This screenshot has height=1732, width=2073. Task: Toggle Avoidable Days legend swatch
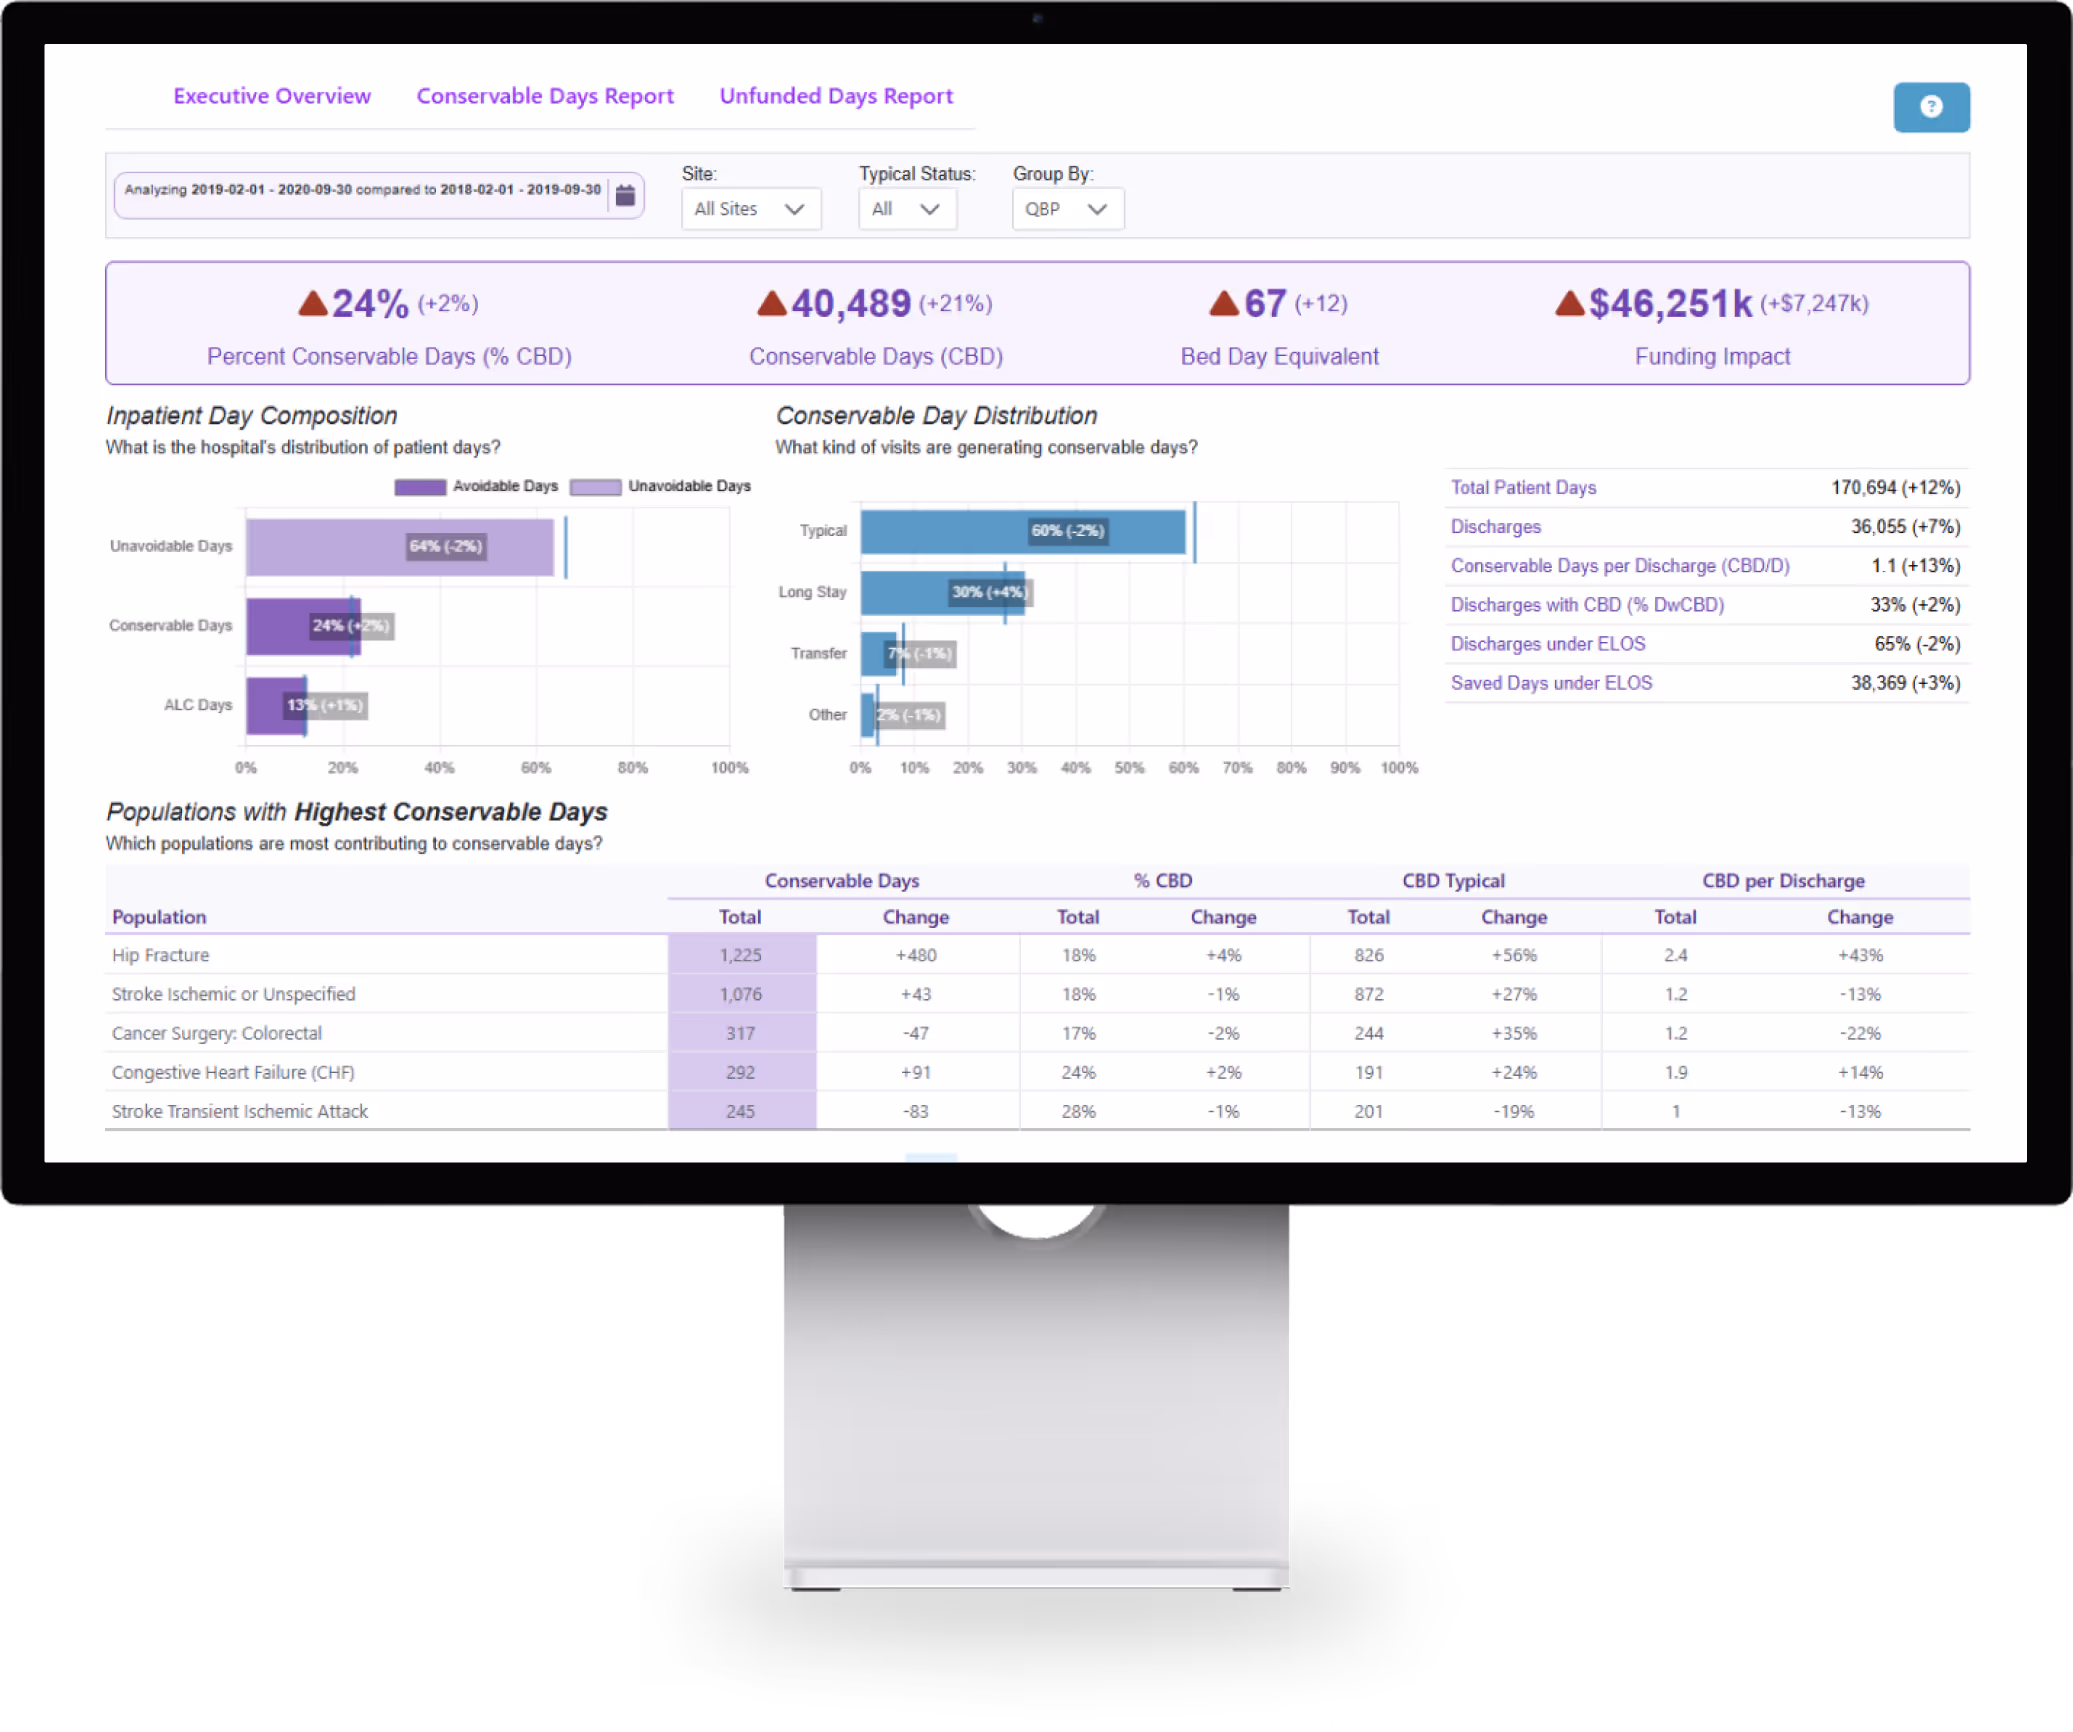[420, 487]
